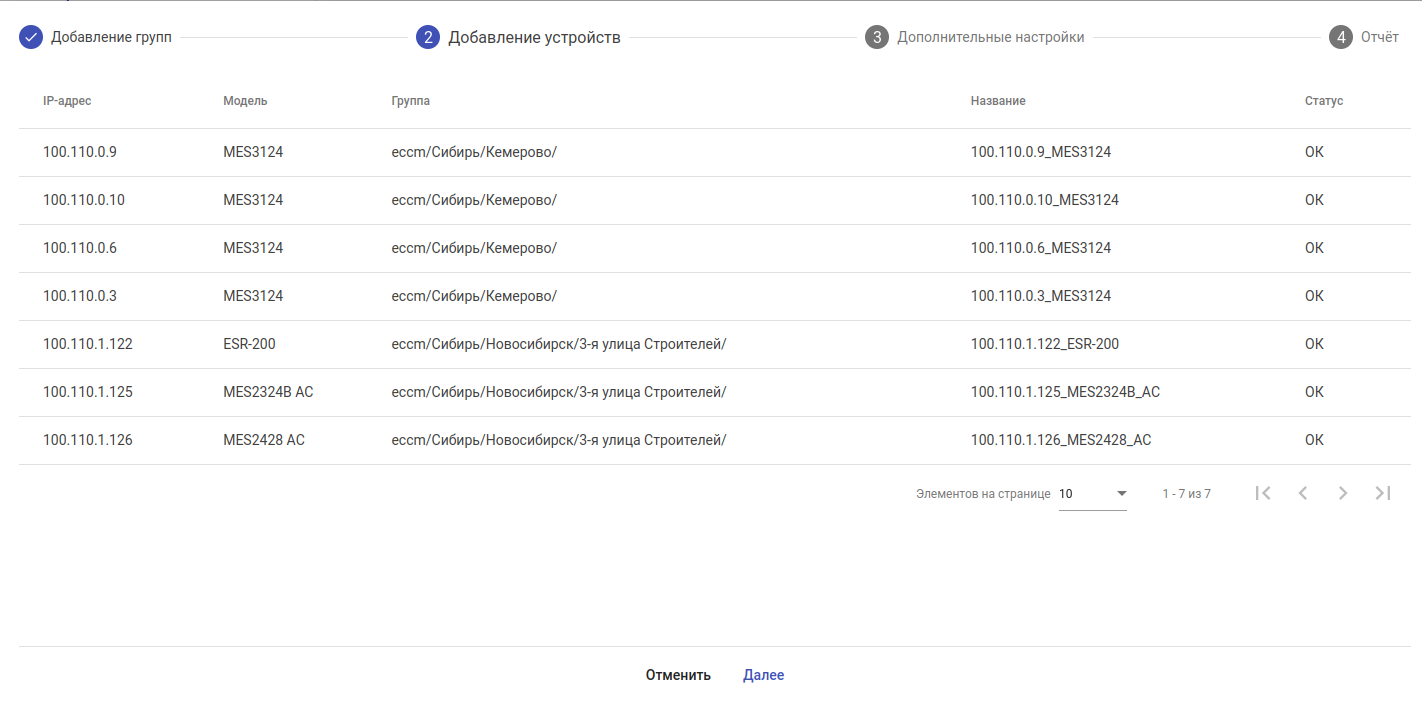Click the Группа column header
1422x720 pixels.
410,101
